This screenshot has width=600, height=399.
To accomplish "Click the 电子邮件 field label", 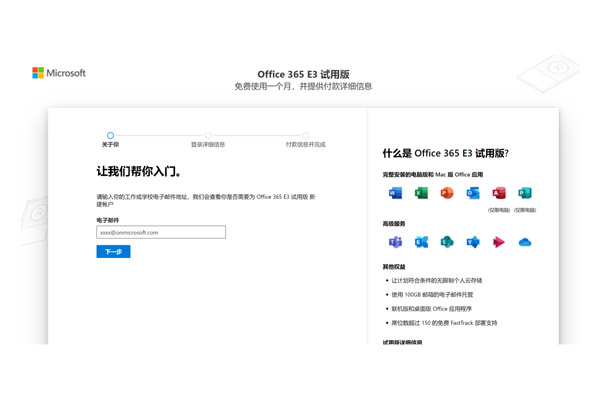I will coord(108,220).
